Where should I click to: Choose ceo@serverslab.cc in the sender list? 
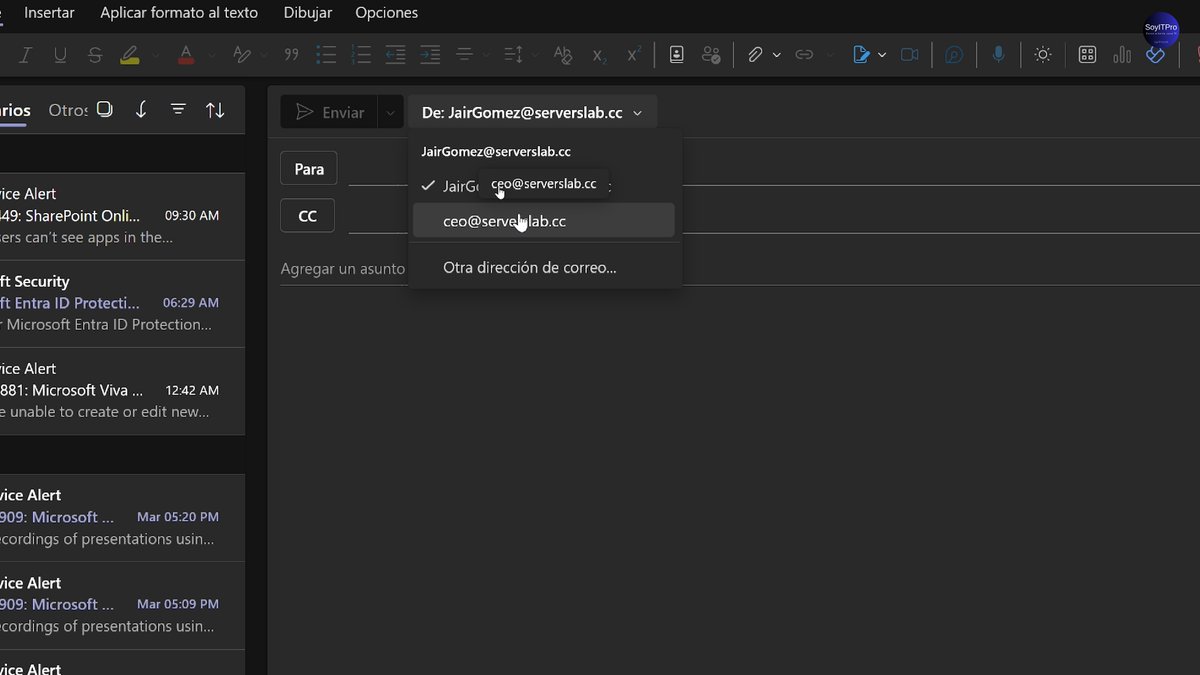(544, 221)
